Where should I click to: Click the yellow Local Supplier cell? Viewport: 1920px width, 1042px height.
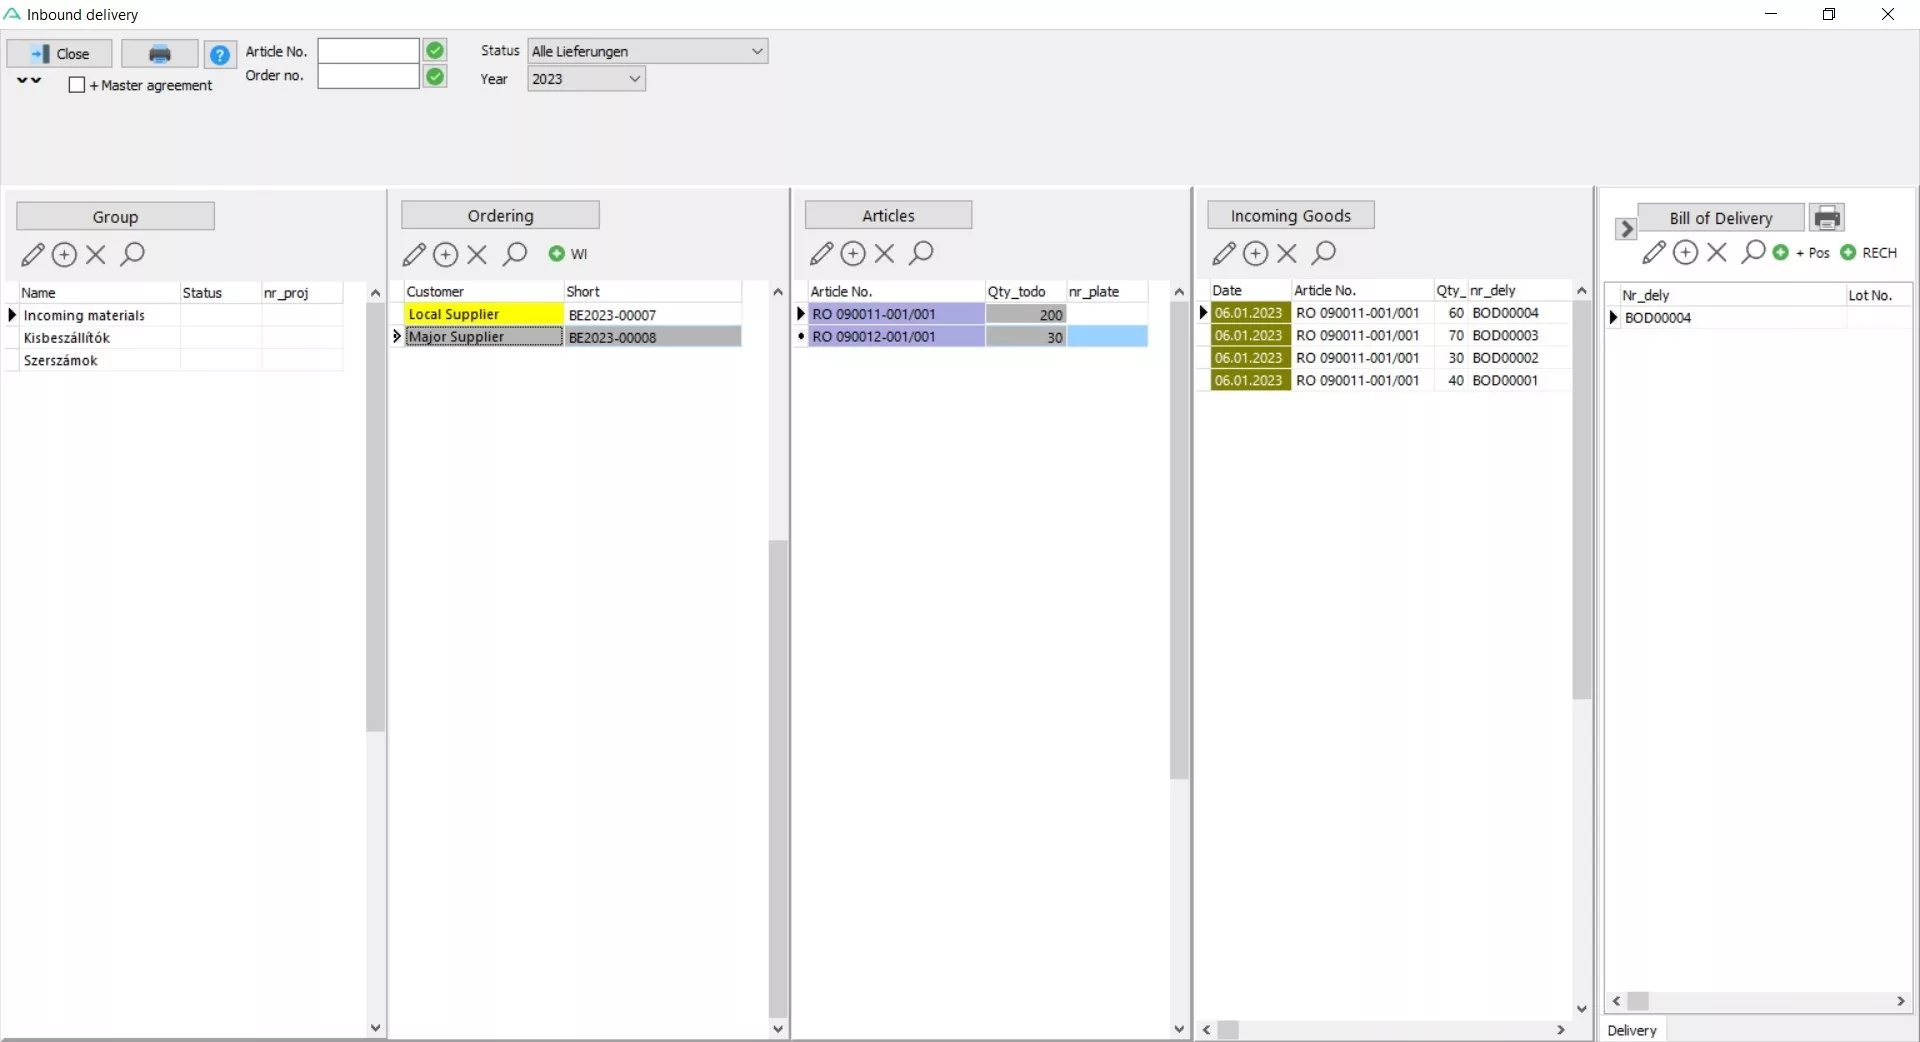click(x=484, y=314)
